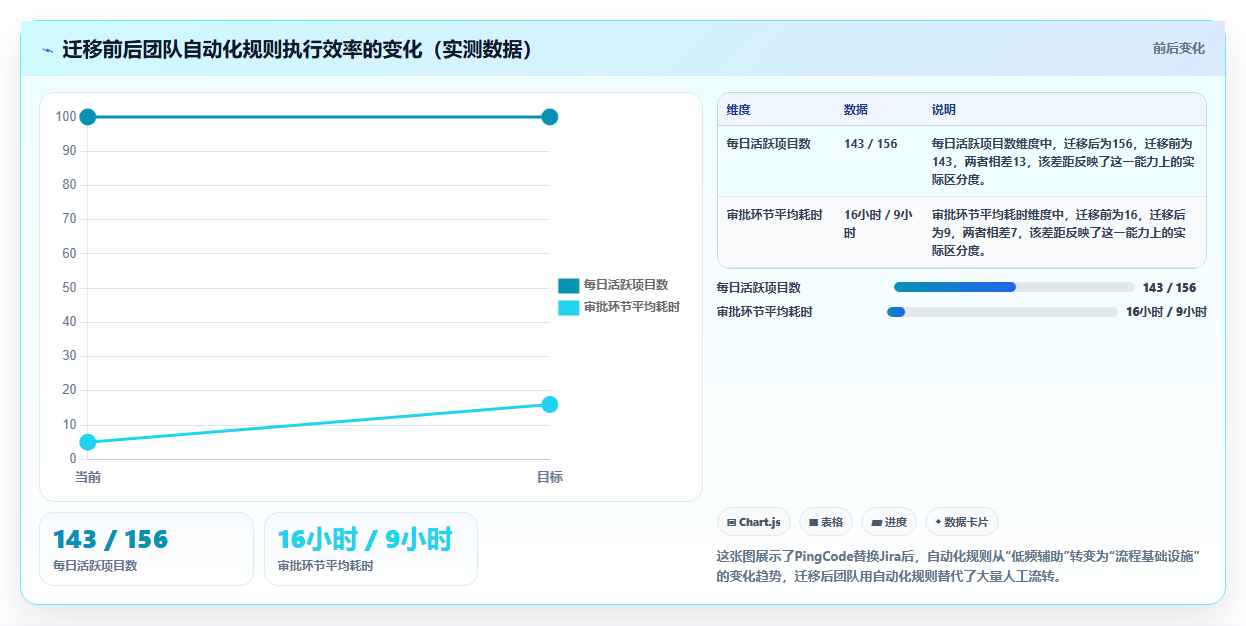Select the 数据卡片 chip
Image resolution: width=1246 pixels, height=626 pixels.
962,522
